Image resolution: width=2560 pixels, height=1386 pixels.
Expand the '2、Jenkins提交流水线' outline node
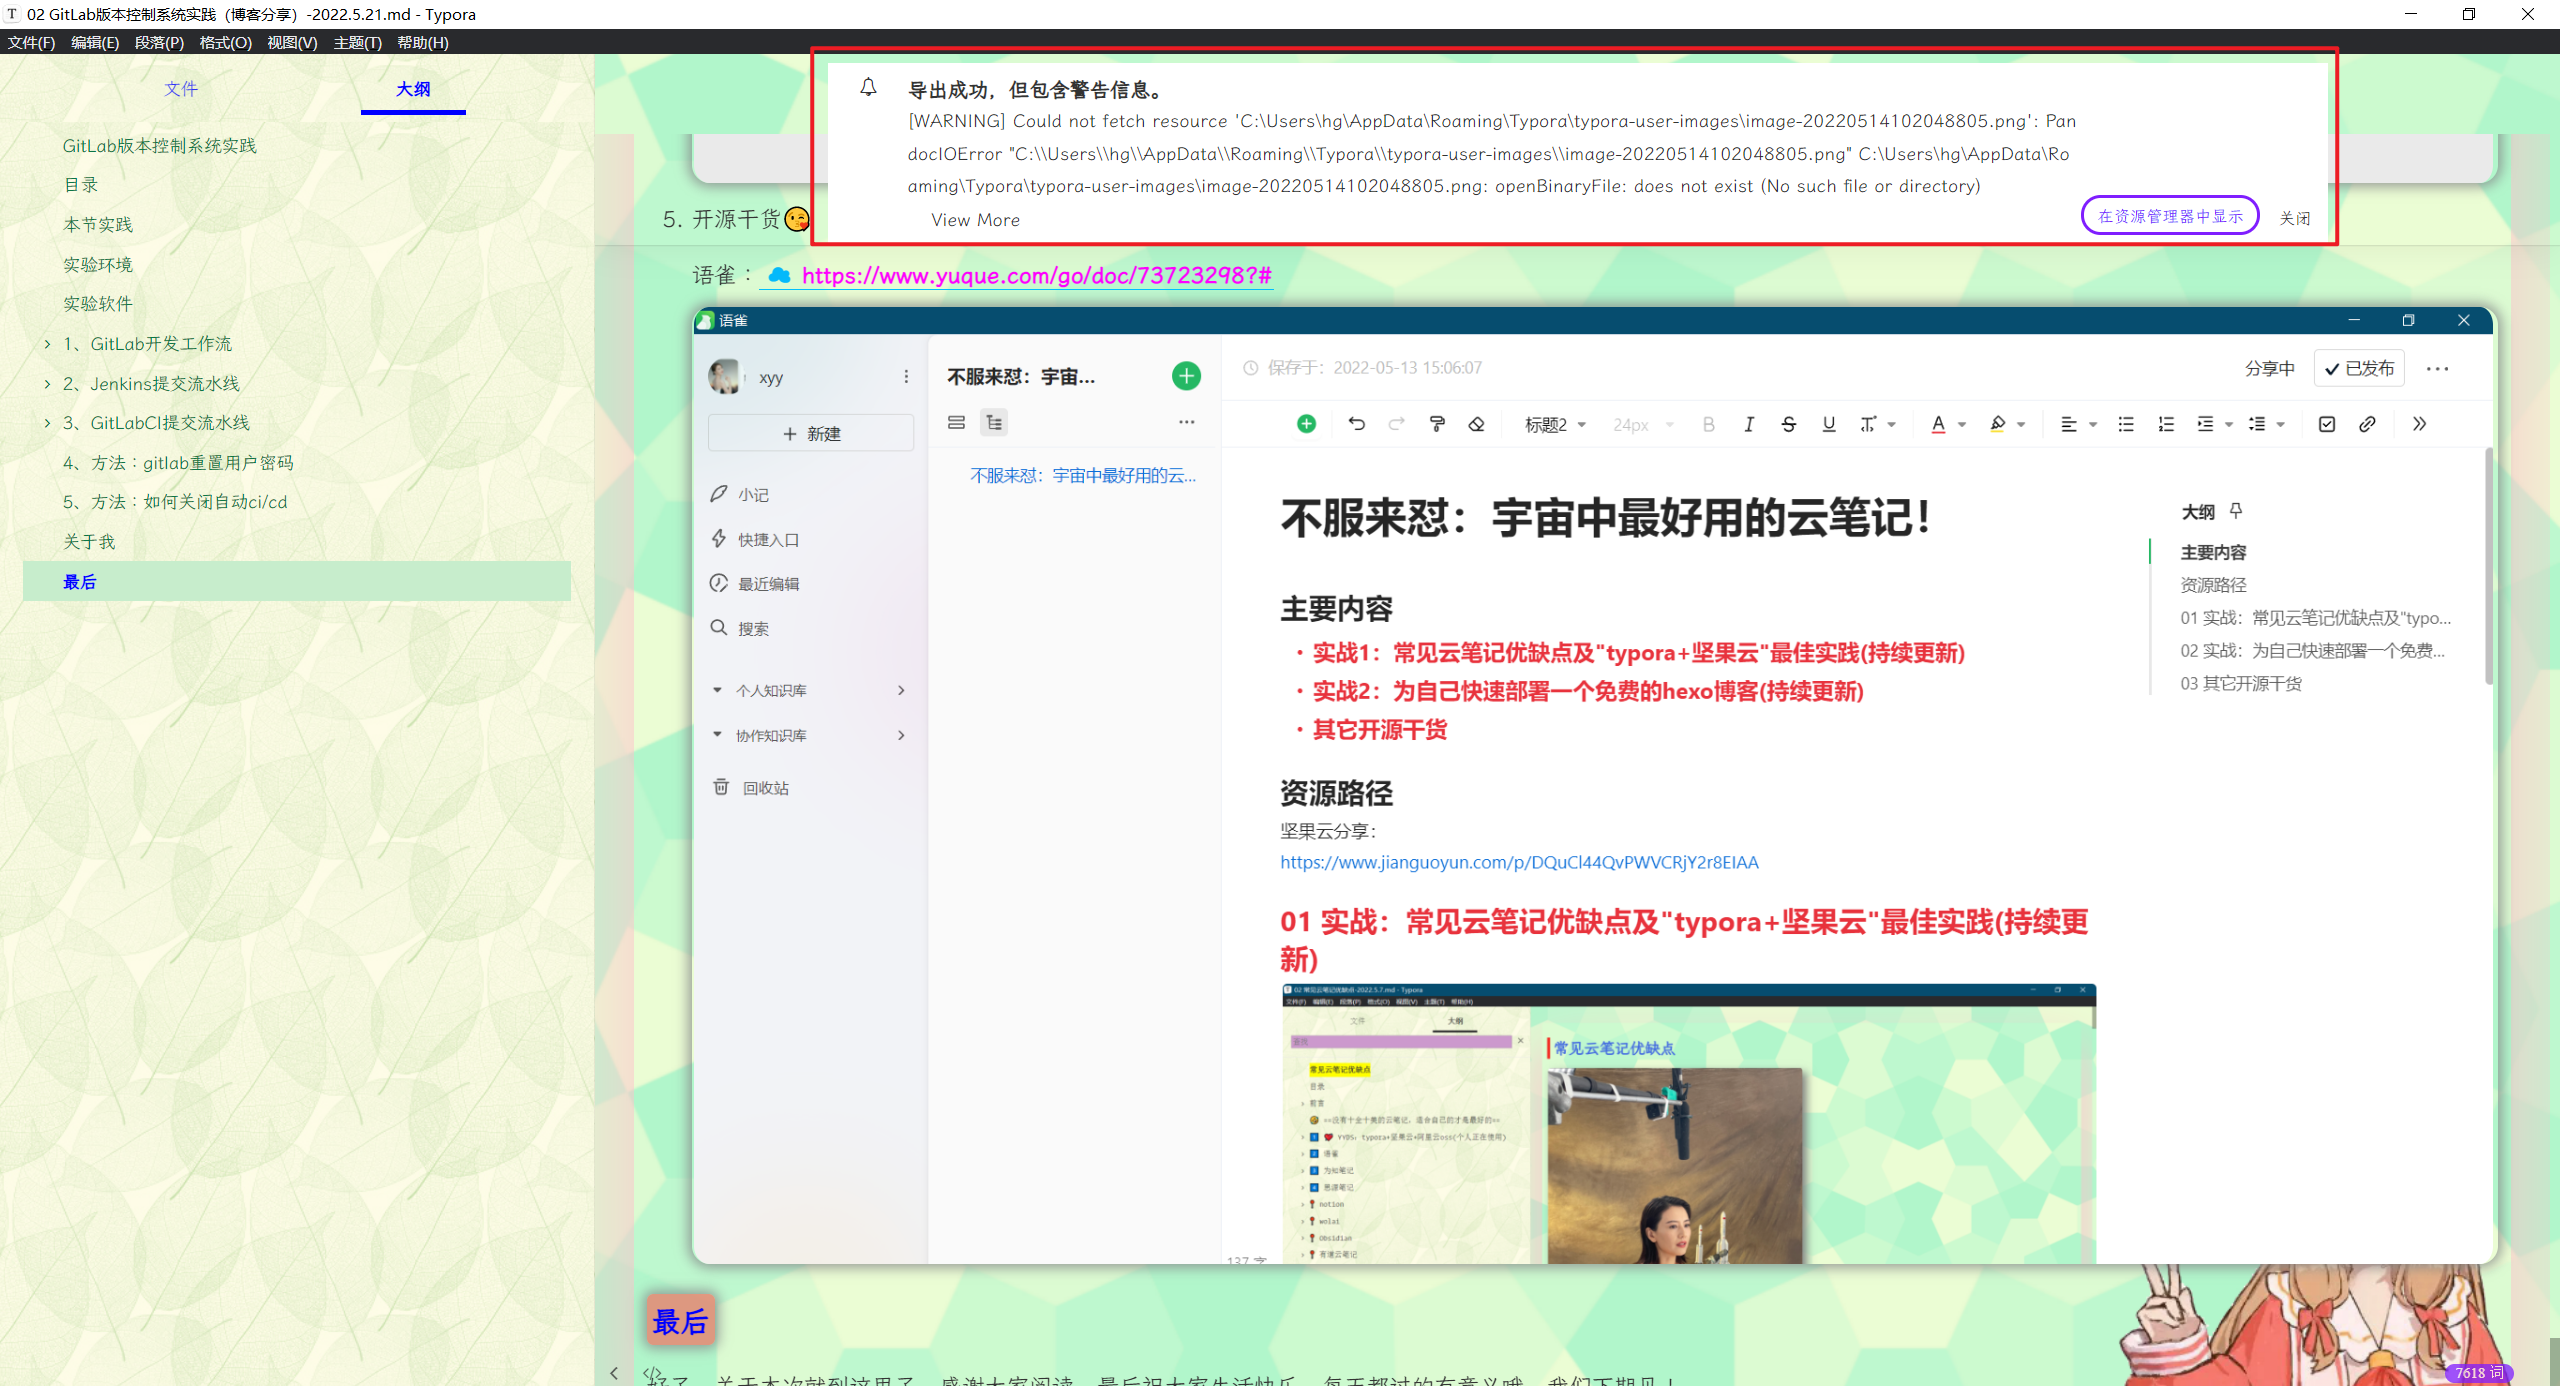pos(47,384)
